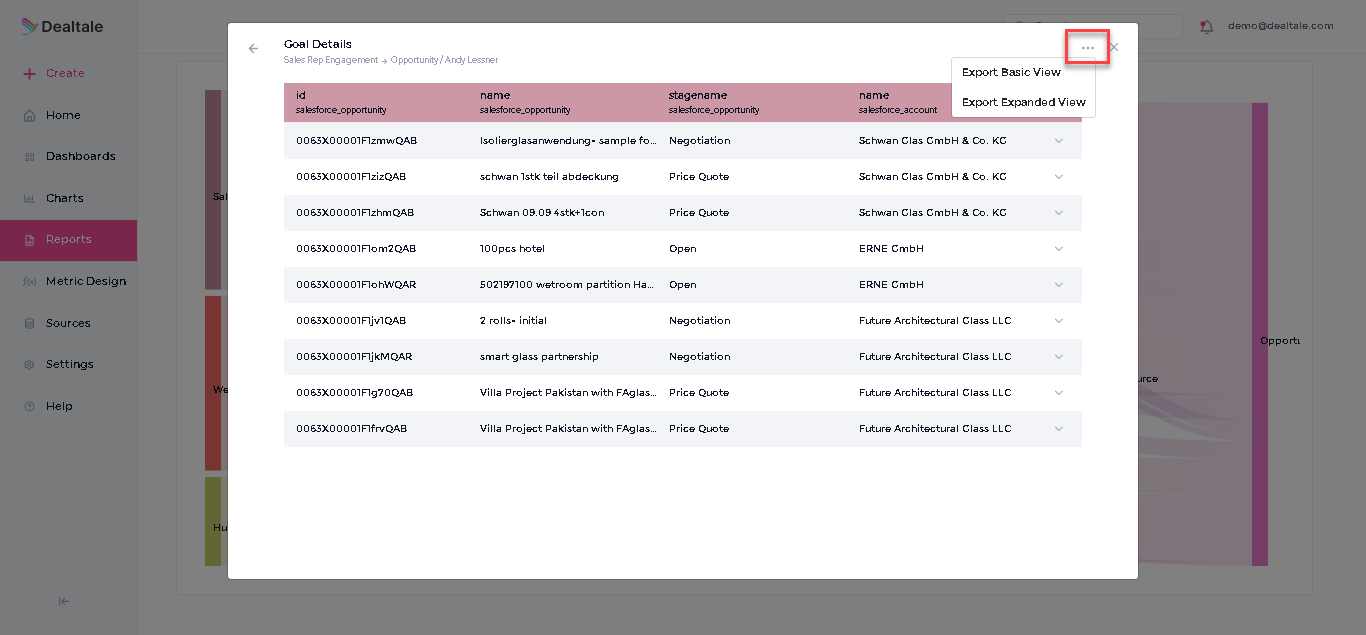Expand row 0063X00001F1om2QAB
This screenshot has height=635, width=1366.
coord(1059,249)
